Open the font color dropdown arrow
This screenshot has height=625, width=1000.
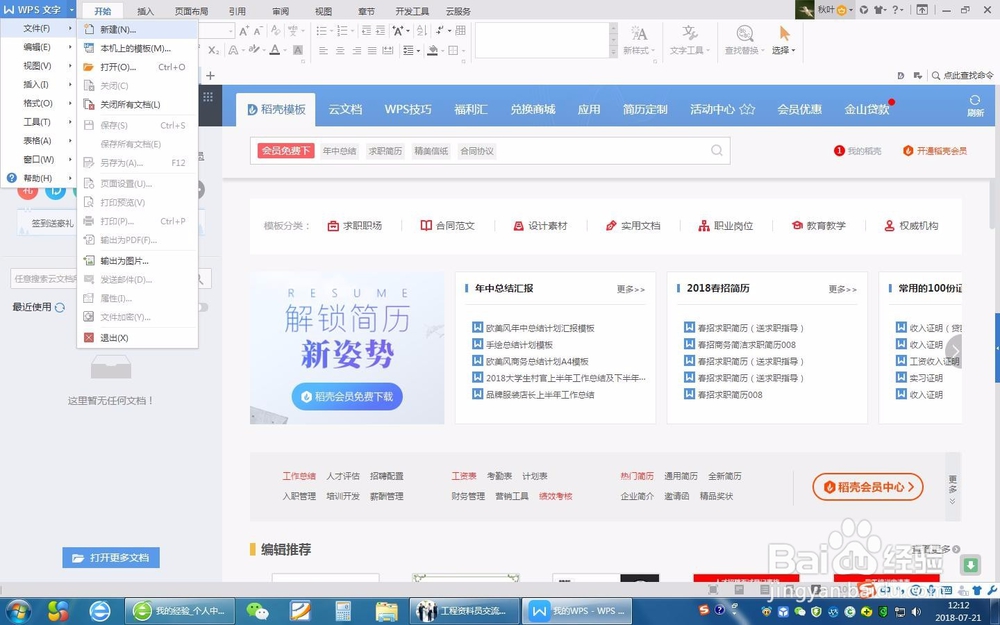click(285, 50)
